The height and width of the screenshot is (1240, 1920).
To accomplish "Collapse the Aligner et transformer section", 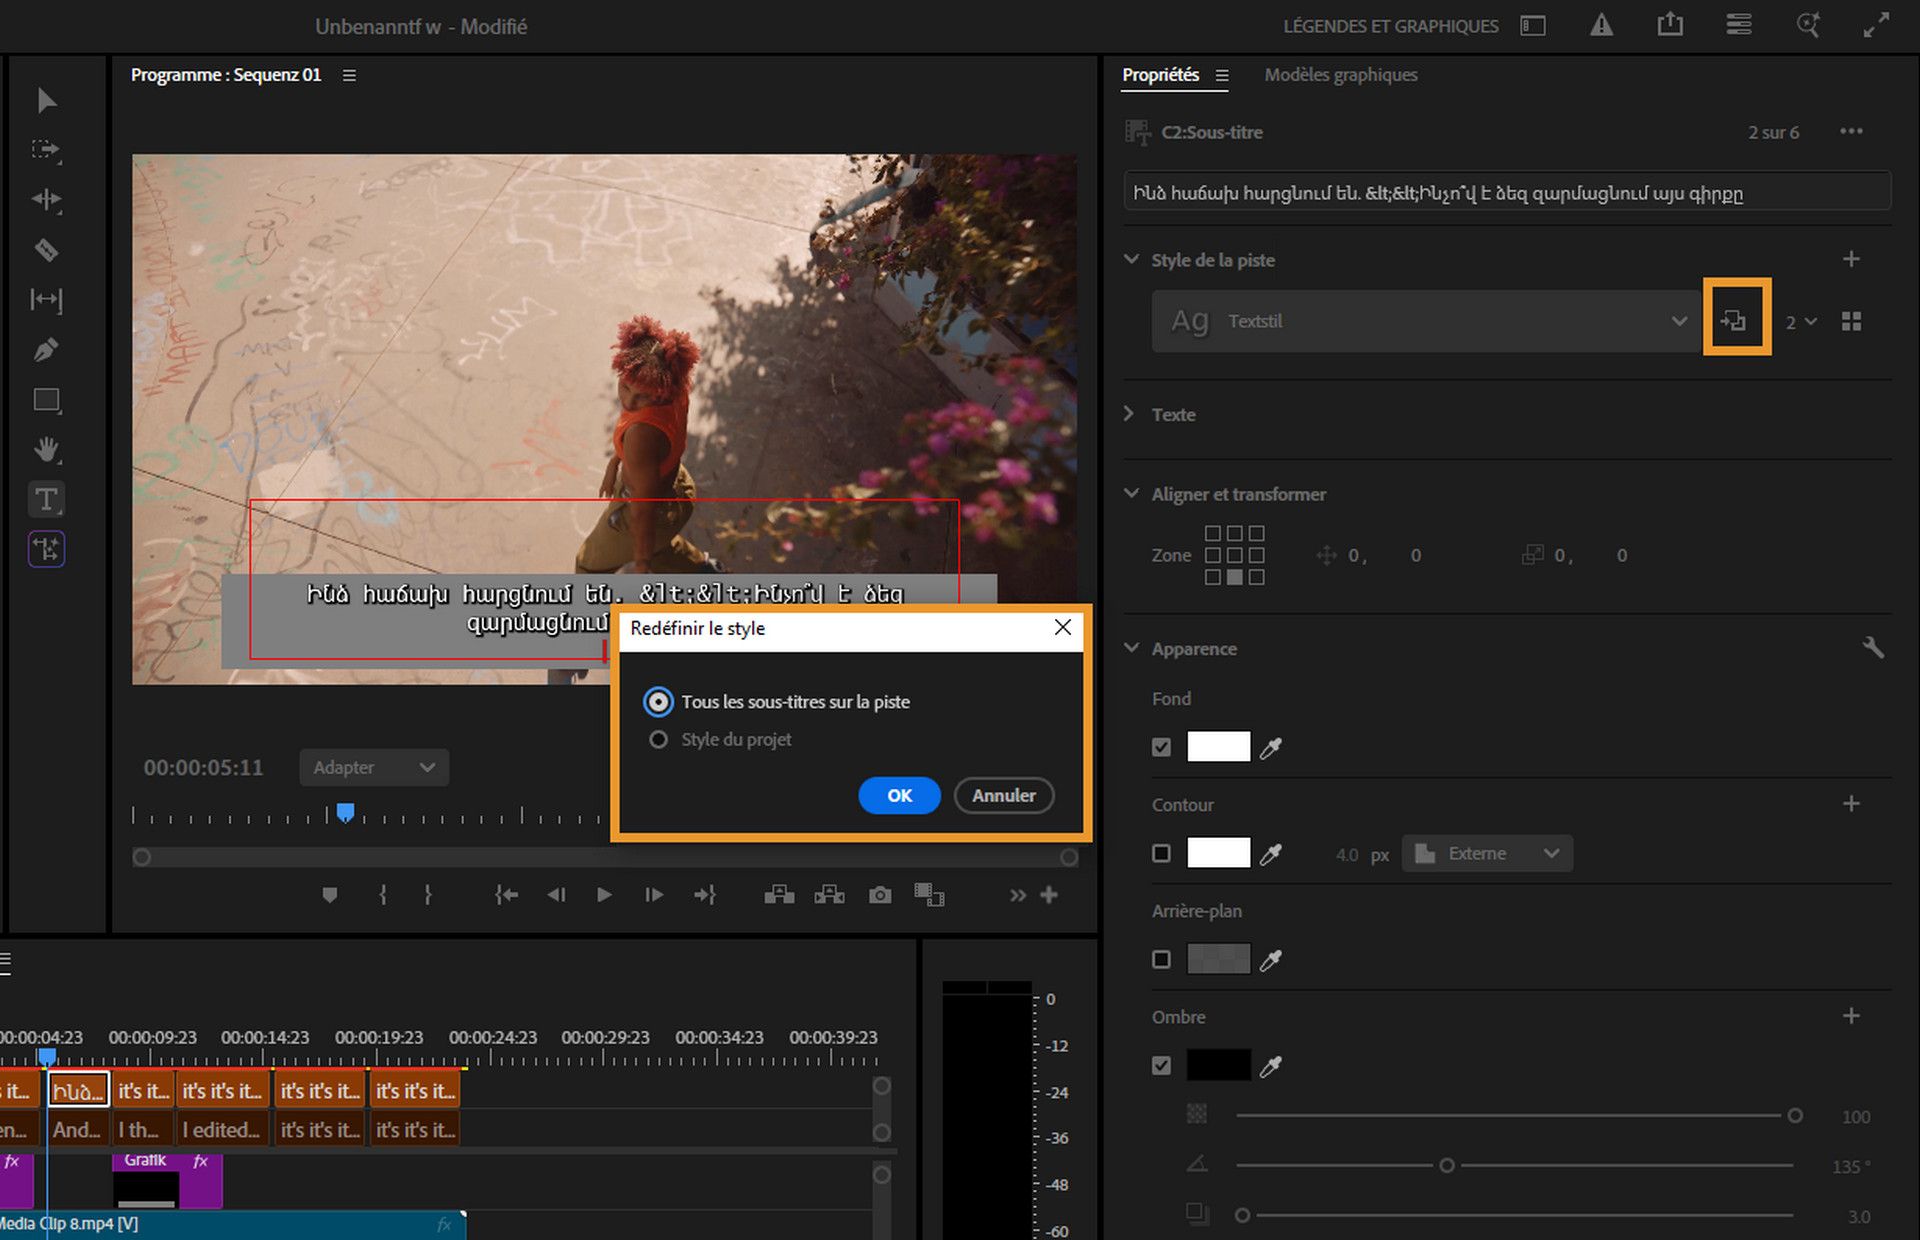I will [1131, 493].
